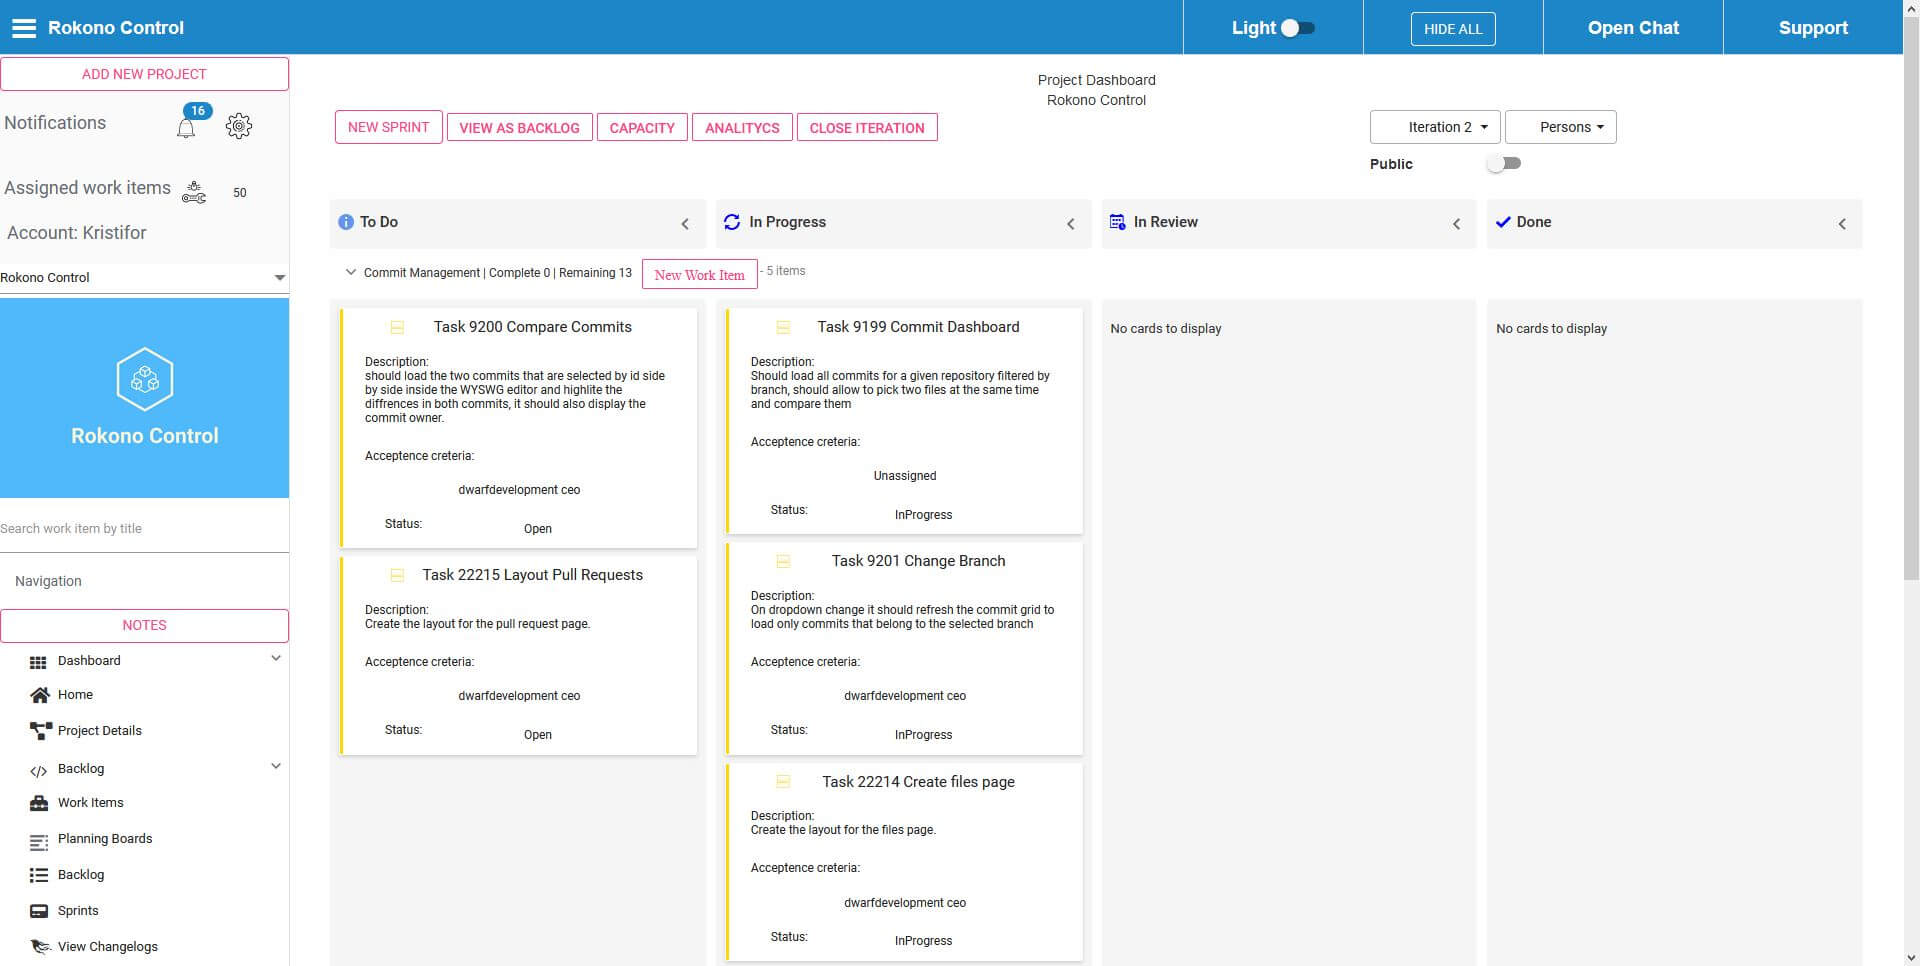Click the Dashboard grid icon
This screenshot has width=1920, height=966.
tap(38, 662)
